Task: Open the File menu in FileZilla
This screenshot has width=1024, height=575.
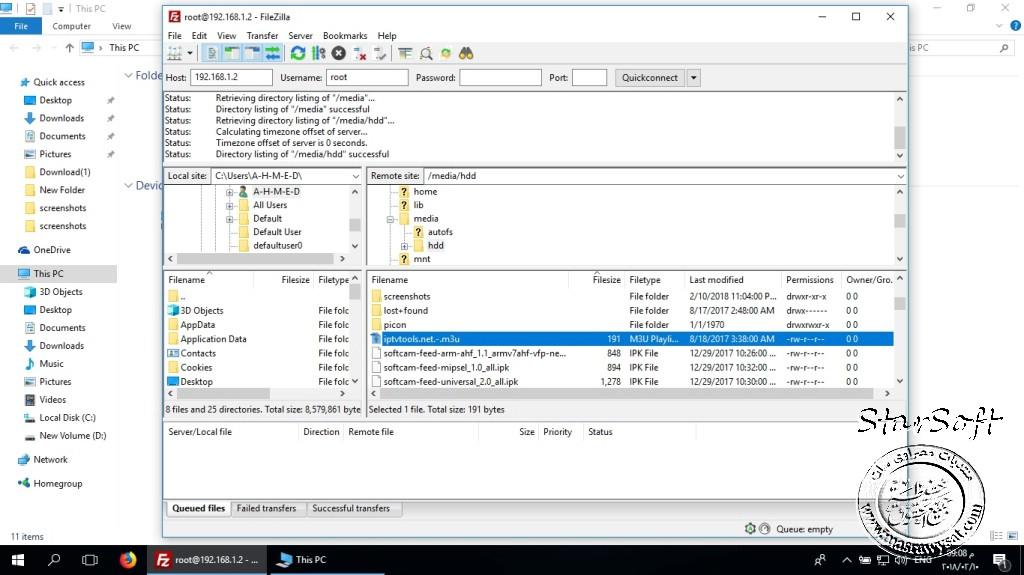Action: click(x=174, y=36)
